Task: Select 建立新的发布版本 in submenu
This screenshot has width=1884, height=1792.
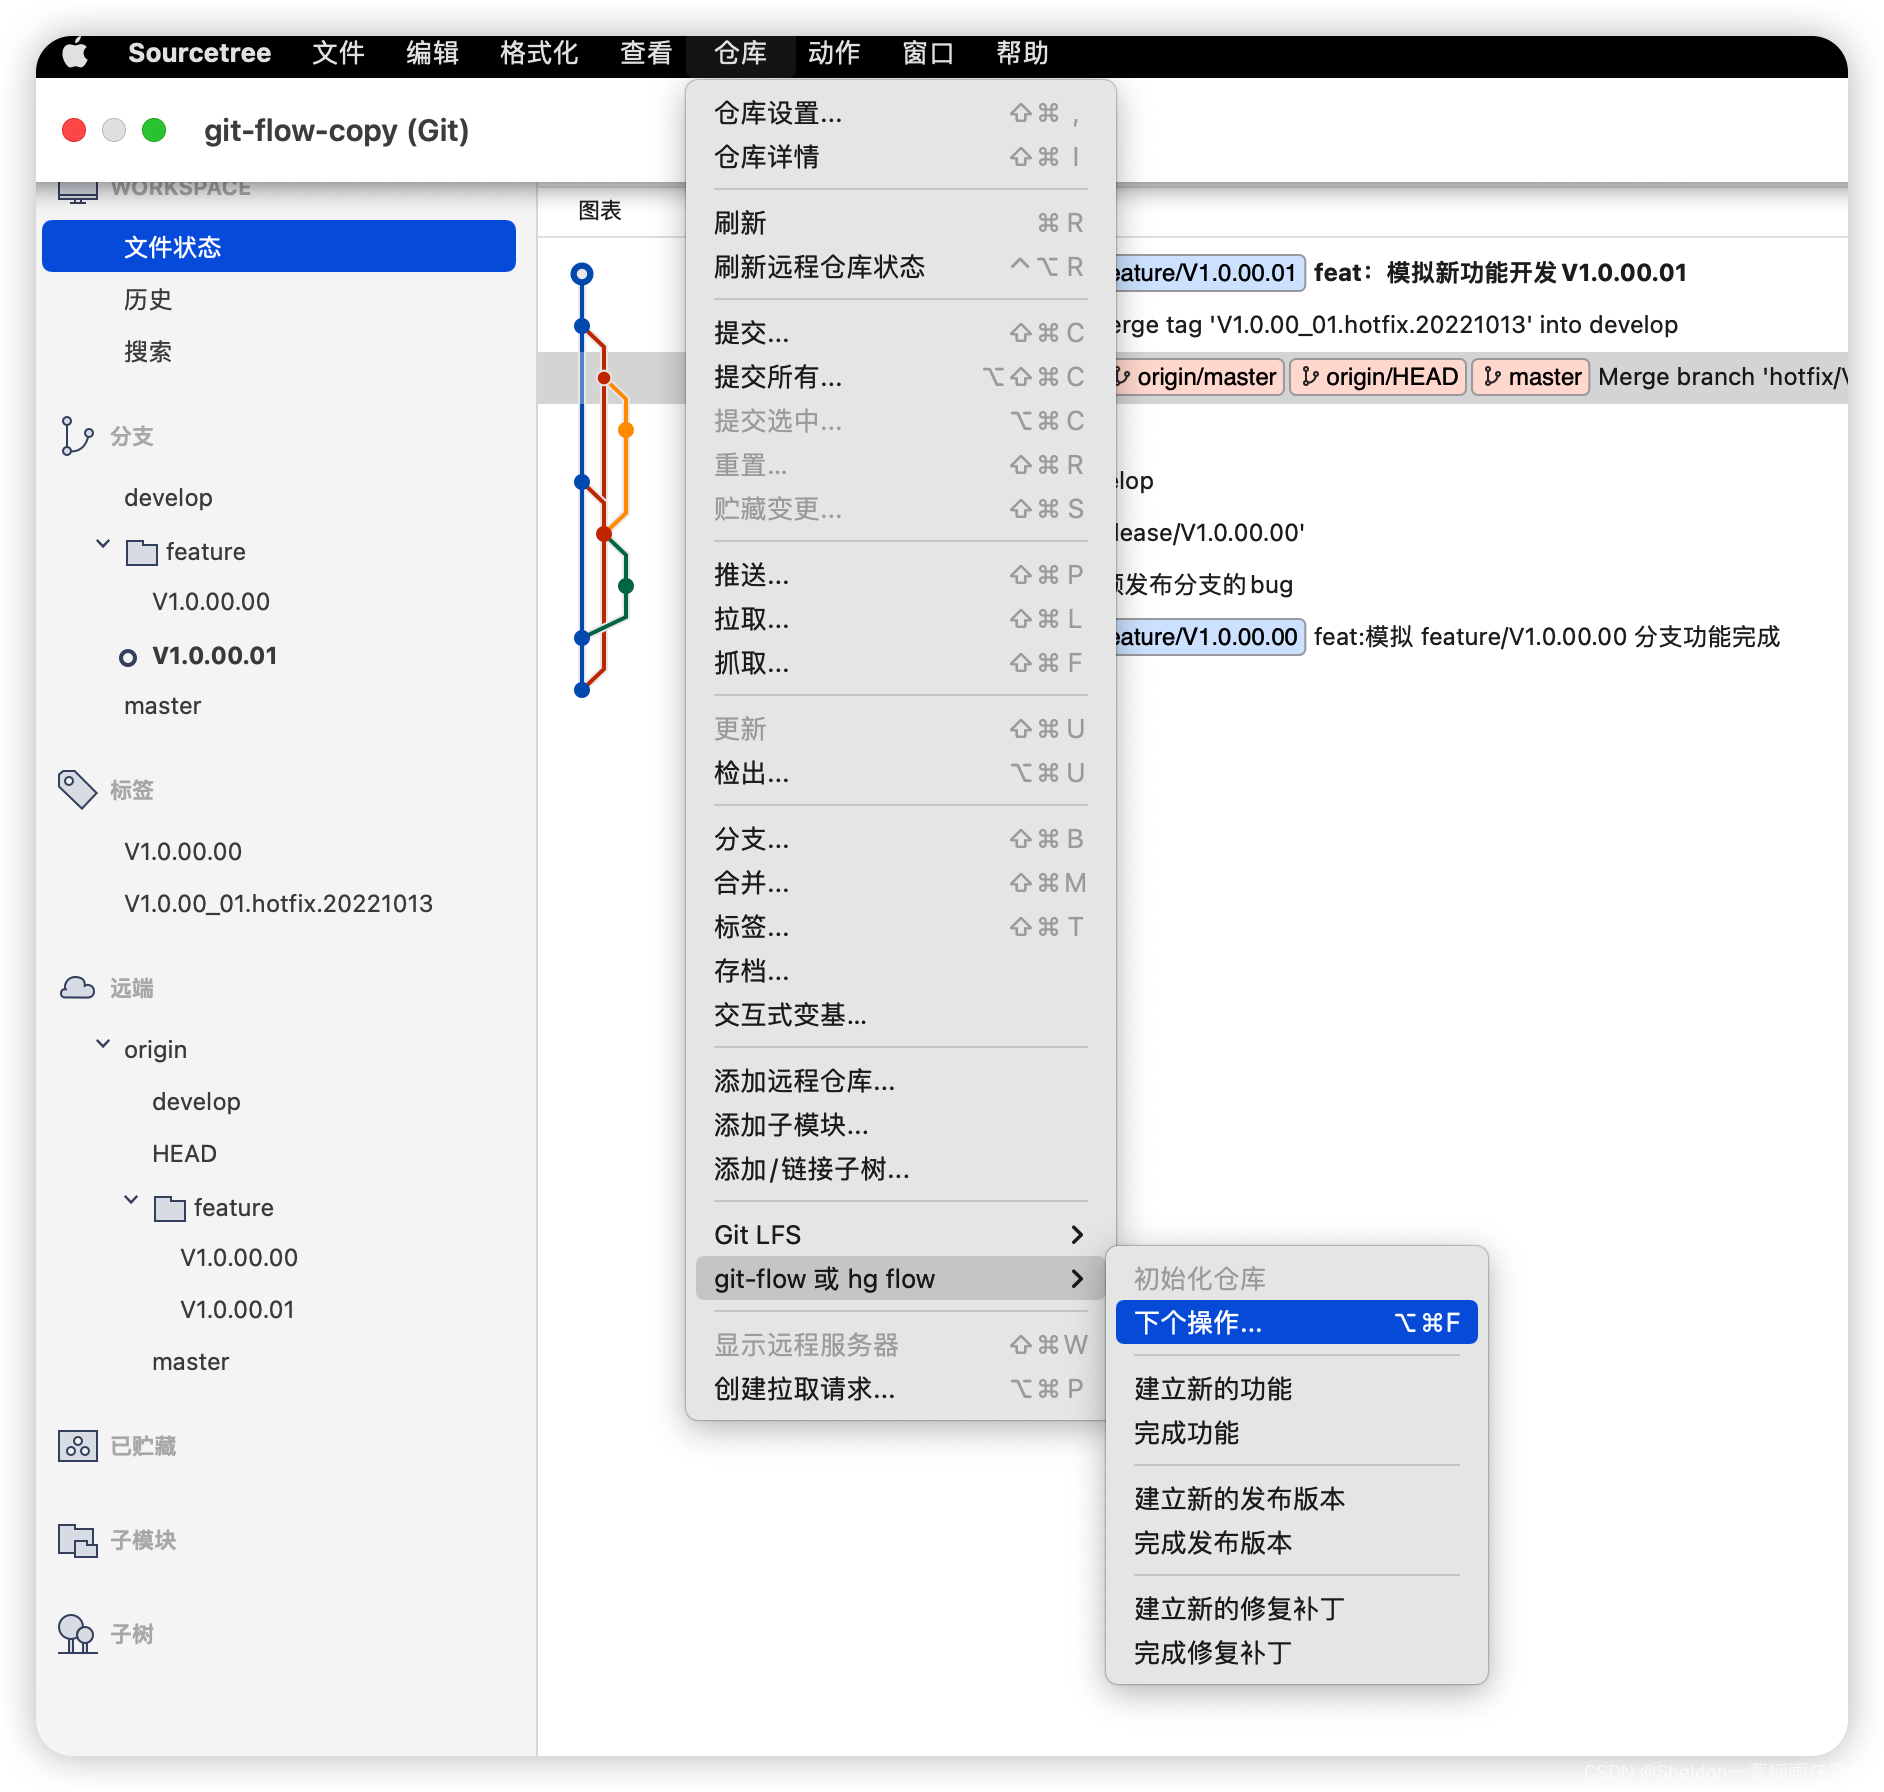Action: [1297, 1499]
